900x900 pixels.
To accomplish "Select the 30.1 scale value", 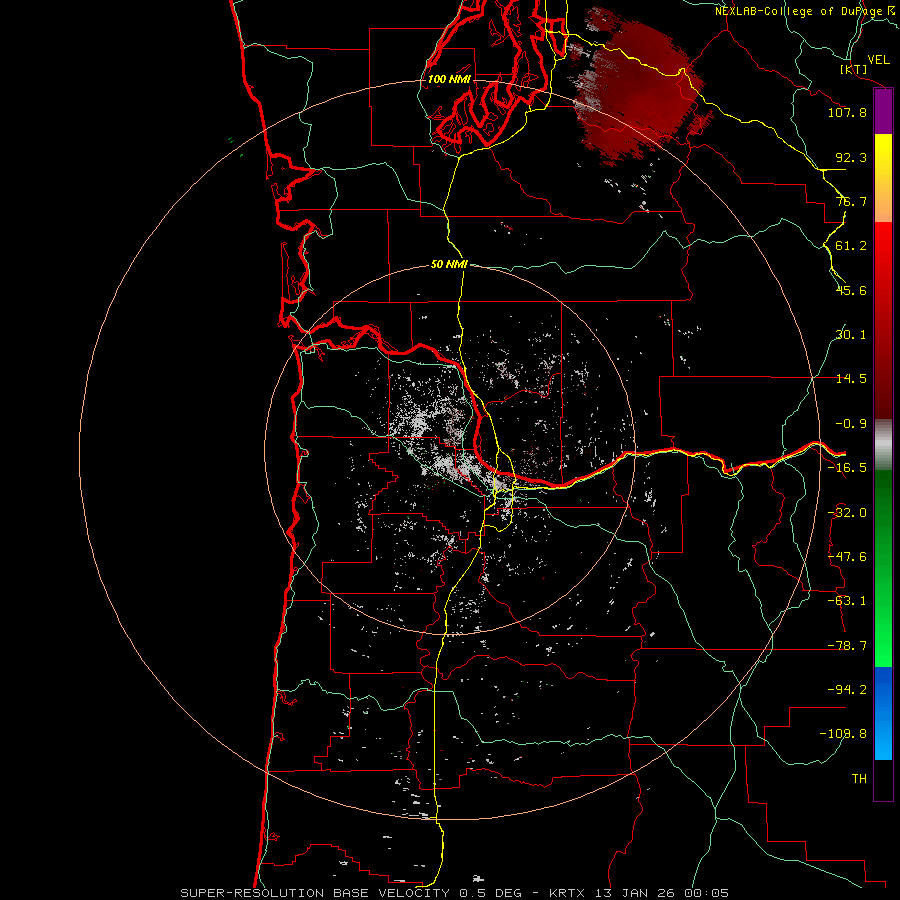I will point(851,335).
